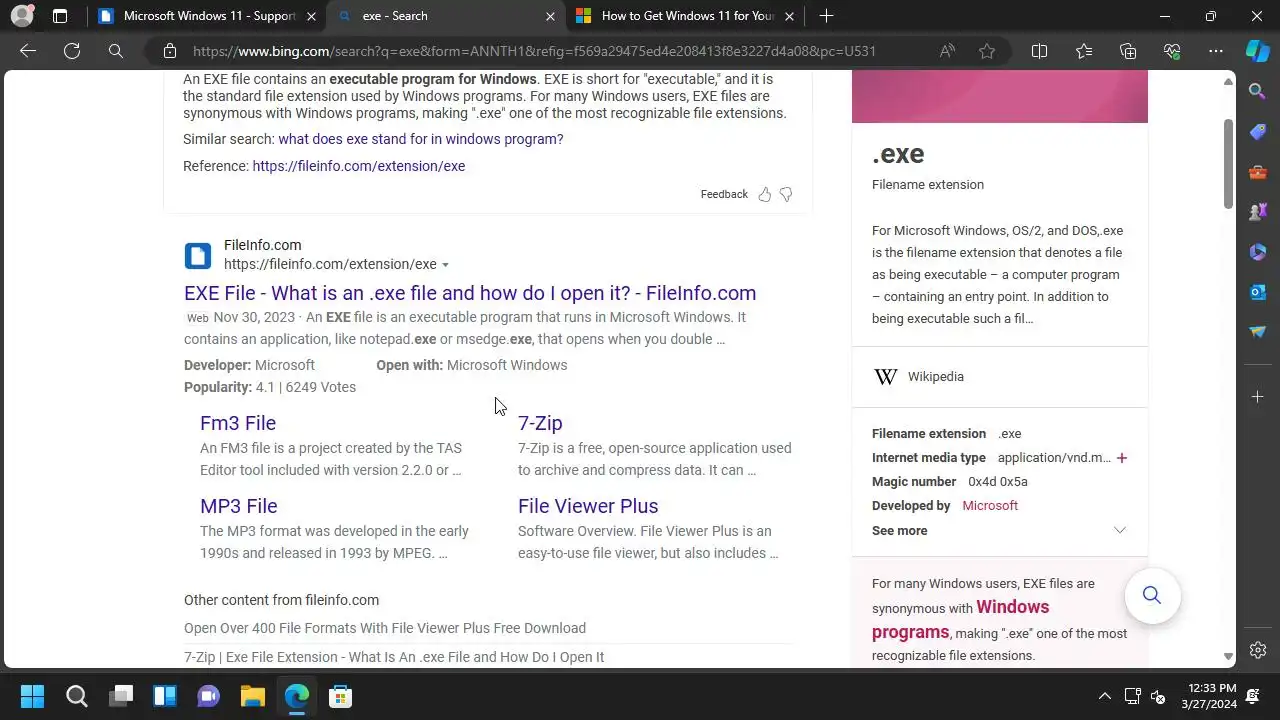1280x720 pixels.
Task: Open the MP3 File link
Action: point(239,506)
